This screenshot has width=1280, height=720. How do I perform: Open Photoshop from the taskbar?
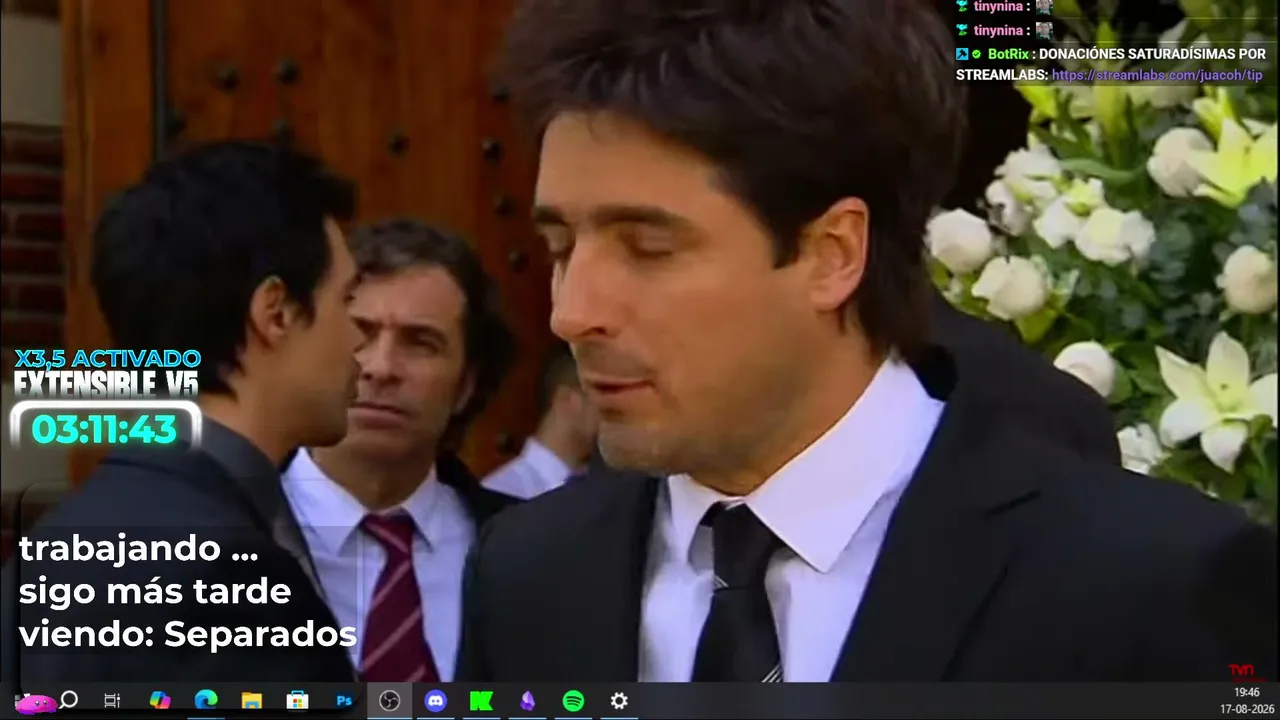344,701
